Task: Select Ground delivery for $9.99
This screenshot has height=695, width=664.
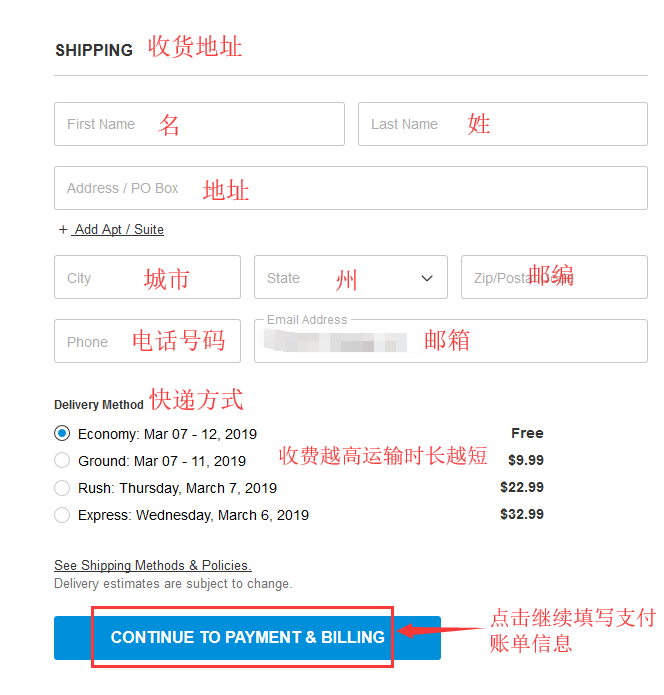Action: pos(62,461)
